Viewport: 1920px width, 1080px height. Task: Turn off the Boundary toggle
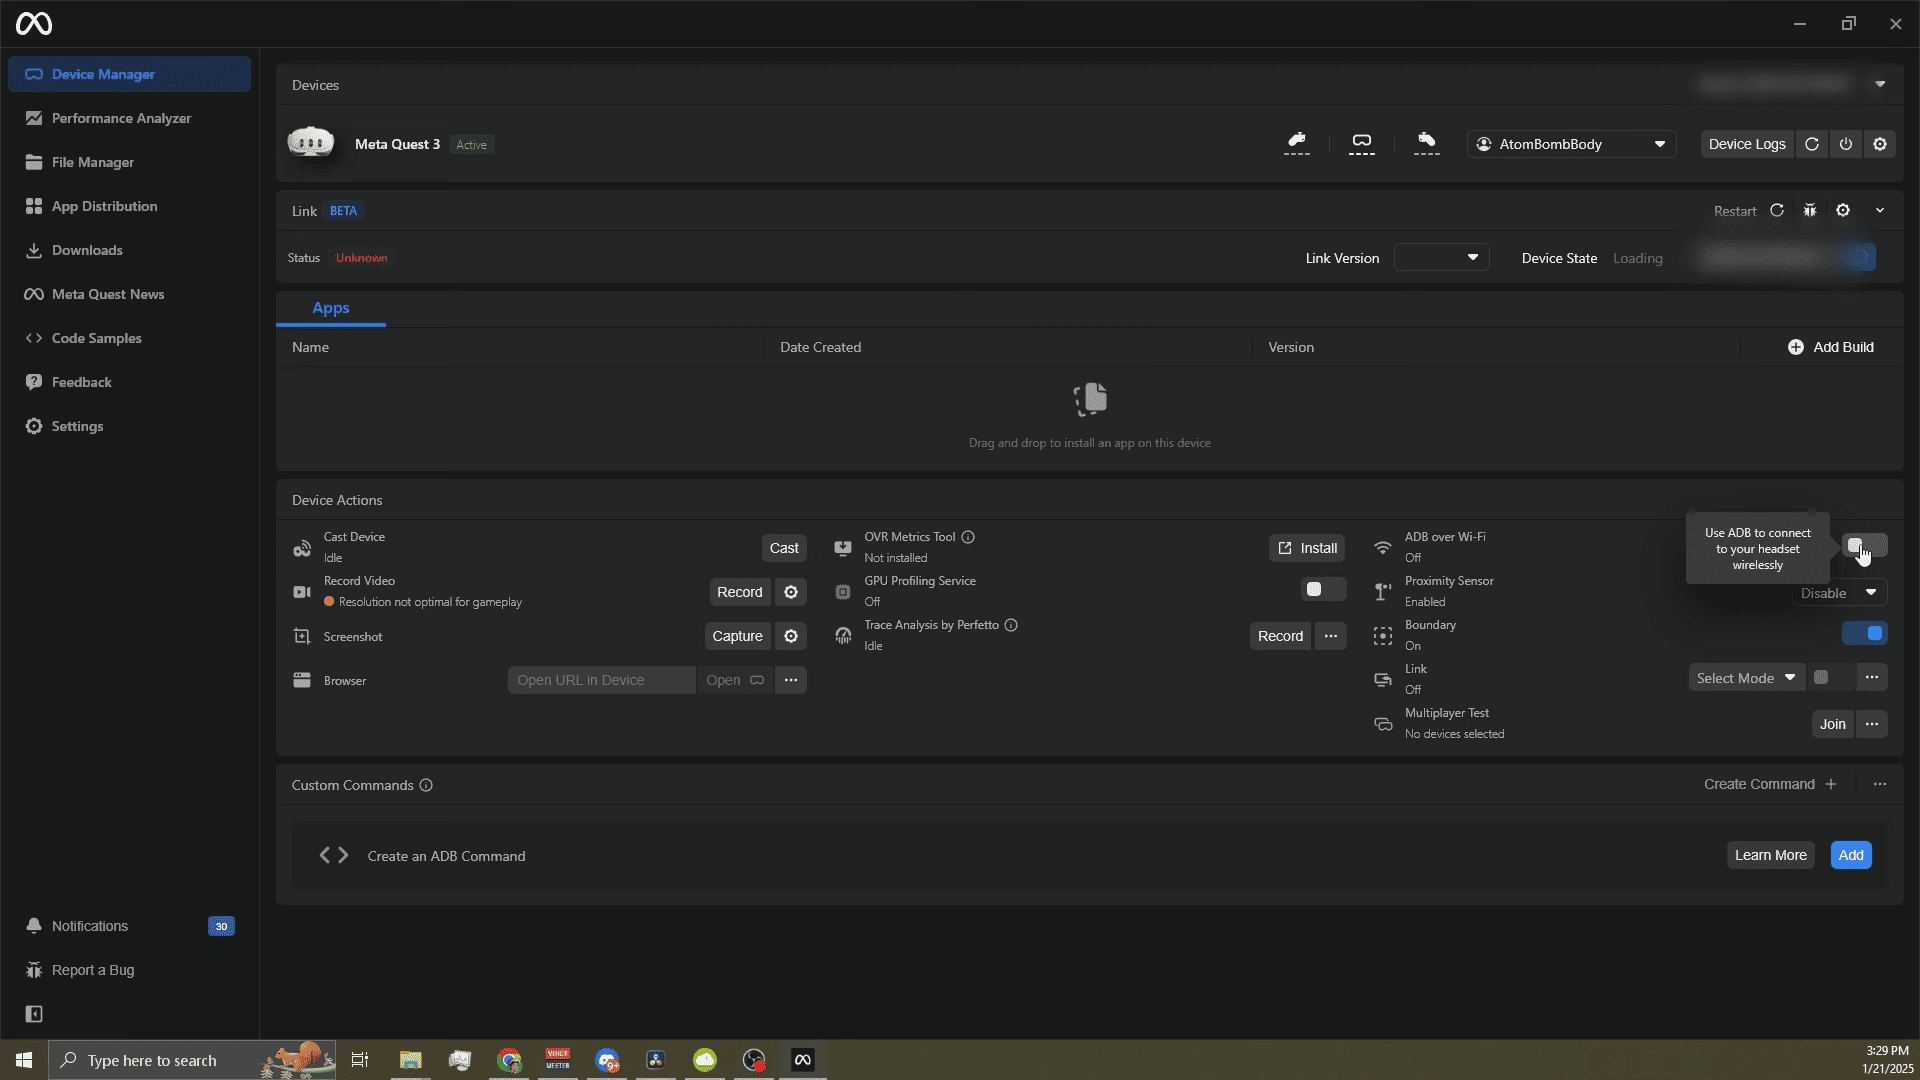(x=1865, y=633)
